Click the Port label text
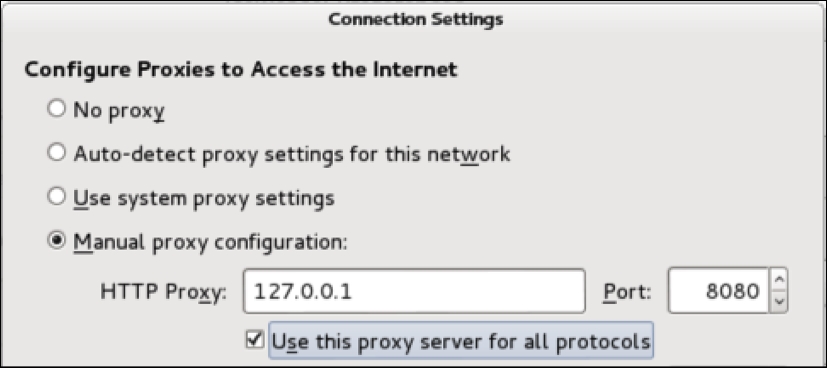The height and width of the screenshot is (368, 827). (627, 292)
